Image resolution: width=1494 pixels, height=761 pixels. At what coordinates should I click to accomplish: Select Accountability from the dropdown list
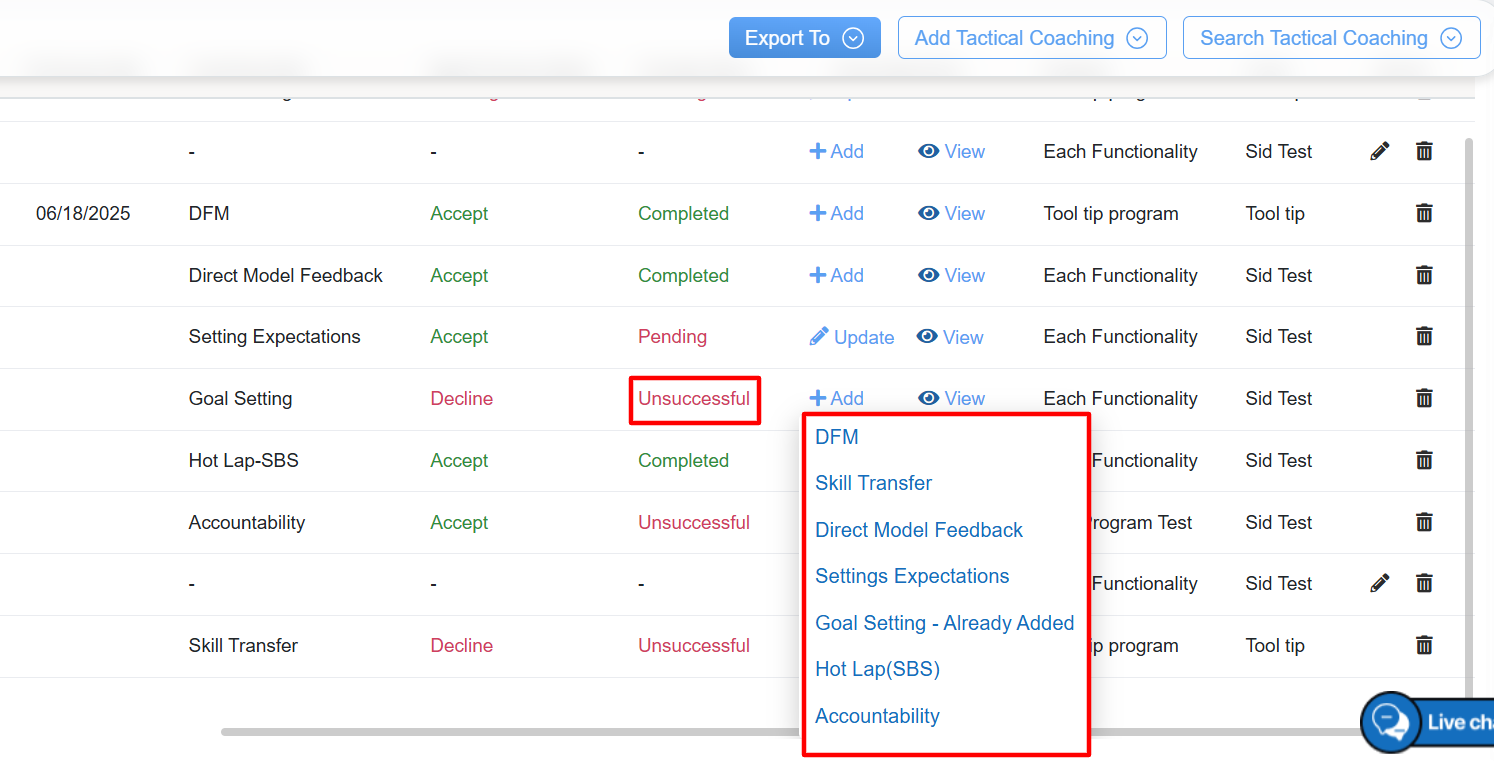point(877,716)
